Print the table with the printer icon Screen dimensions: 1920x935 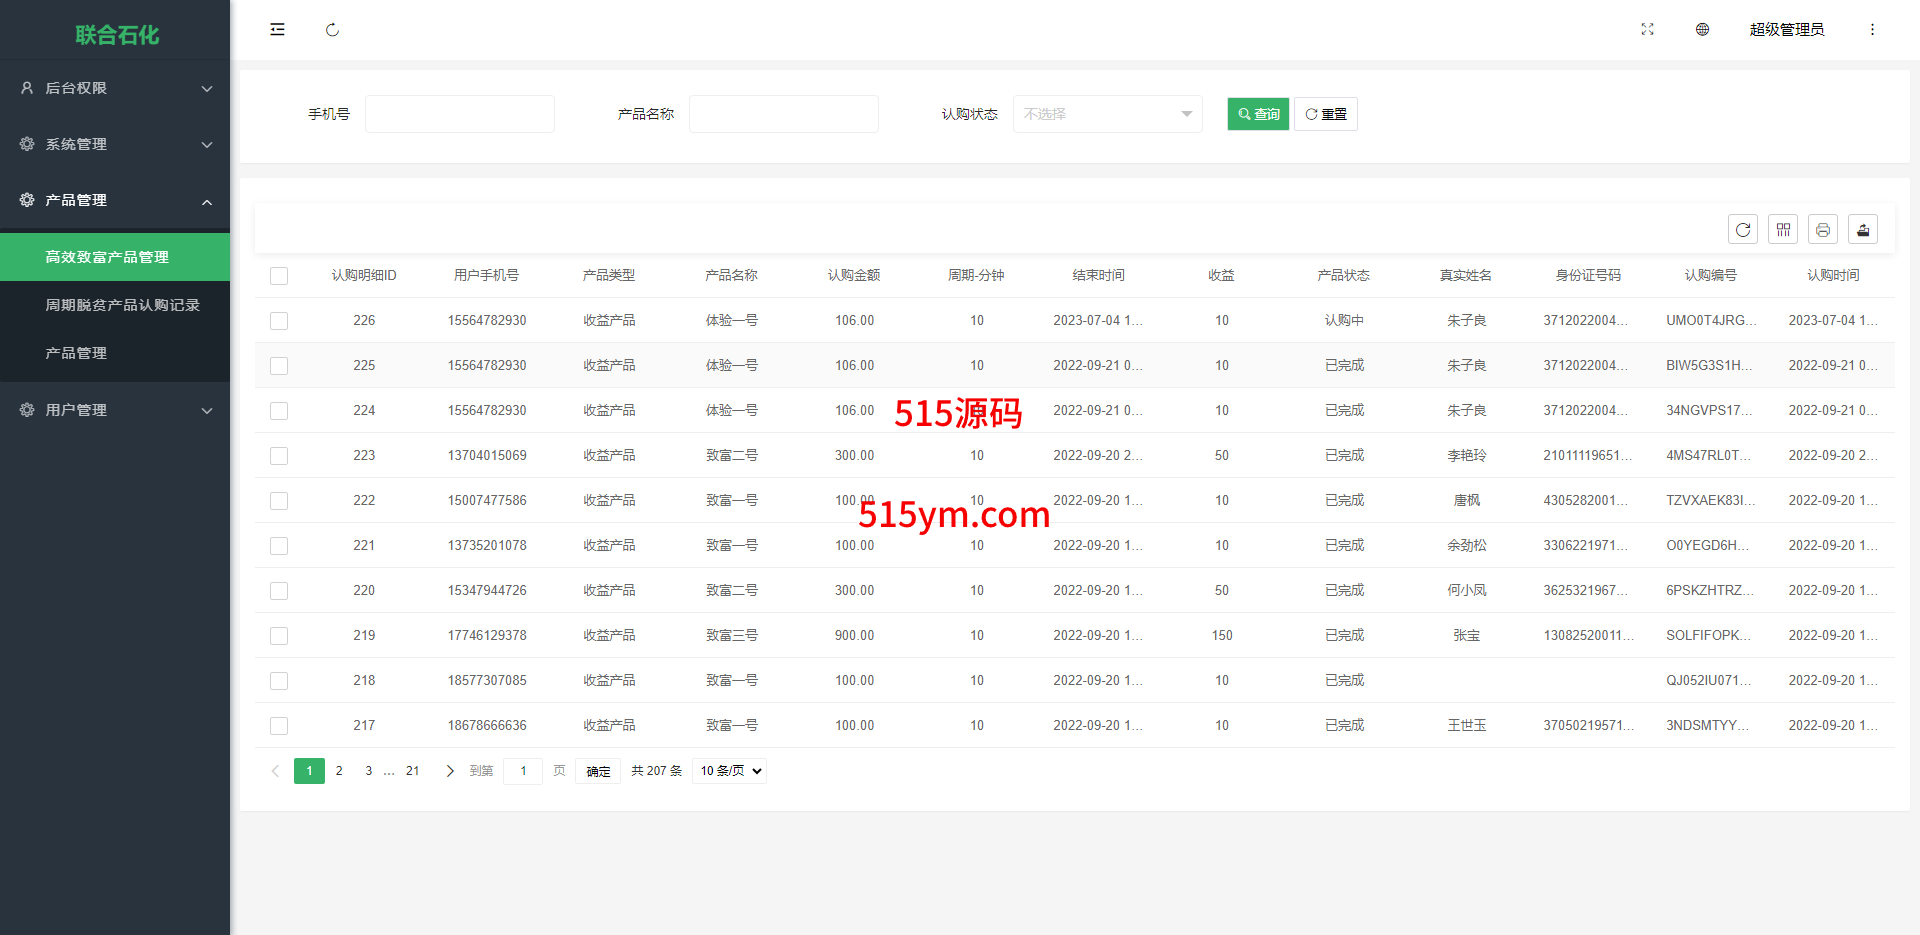coord(1823,230)
